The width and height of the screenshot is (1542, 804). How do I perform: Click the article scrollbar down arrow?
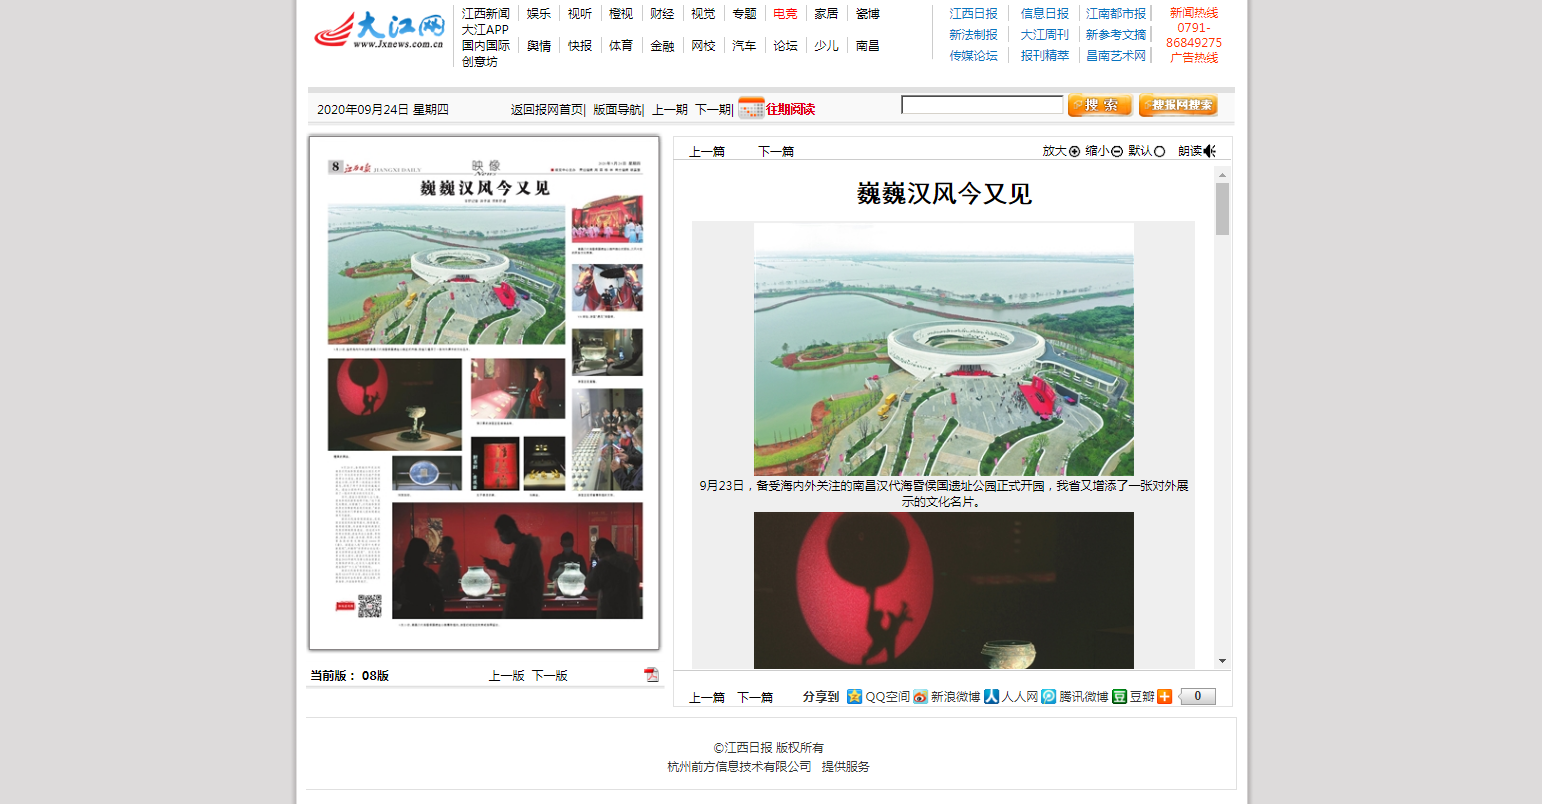coord(1222,661)
